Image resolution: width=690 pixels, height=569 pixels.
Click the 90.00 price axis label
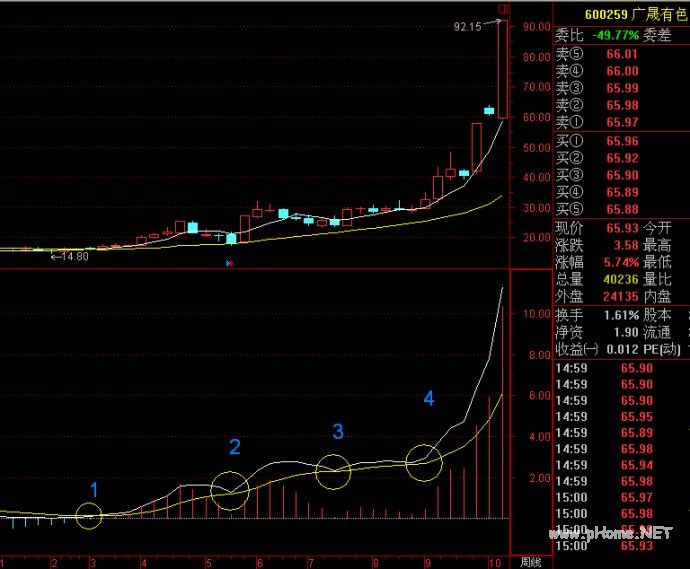pos(536,26)
